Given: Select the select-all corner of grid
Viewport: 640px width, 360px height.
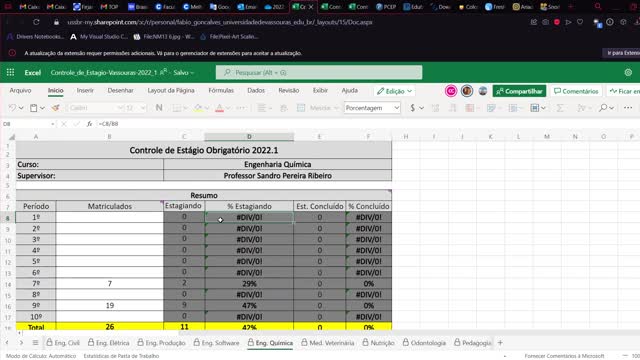Looking at the screenshot, I should [11, 137].
